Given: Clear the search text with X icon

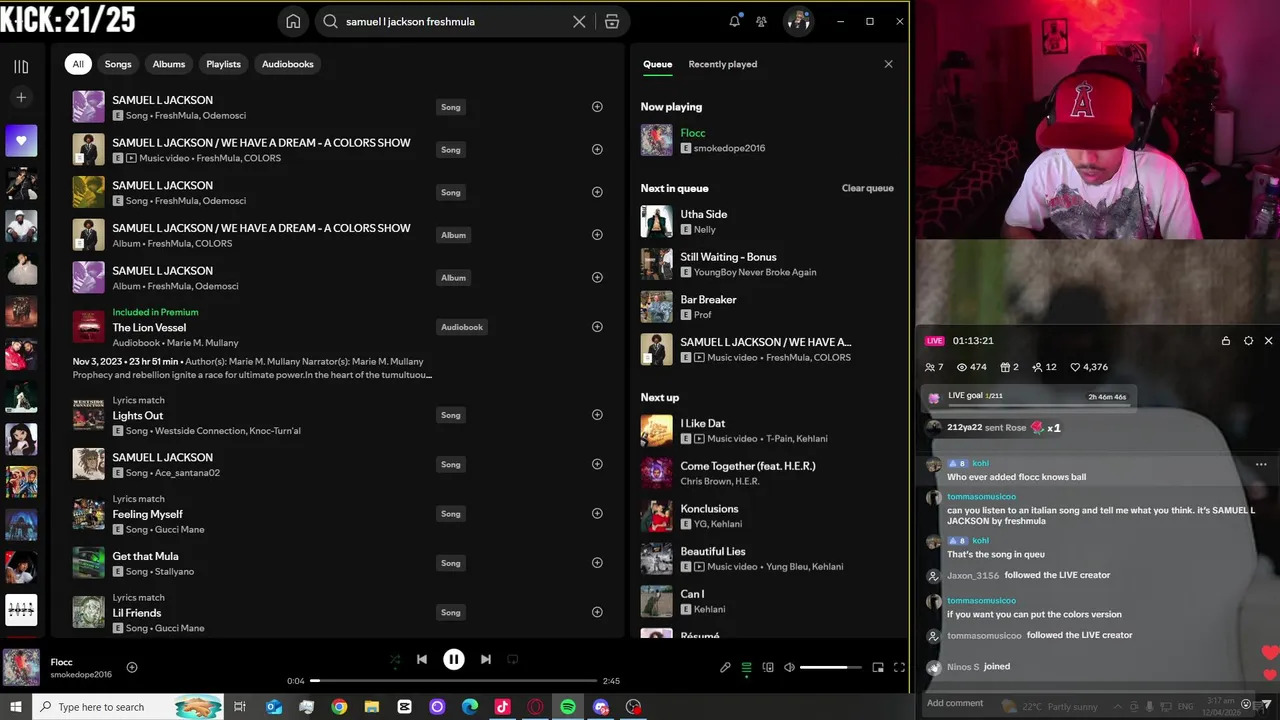Looking at the screenshot, I should [579, 21].
